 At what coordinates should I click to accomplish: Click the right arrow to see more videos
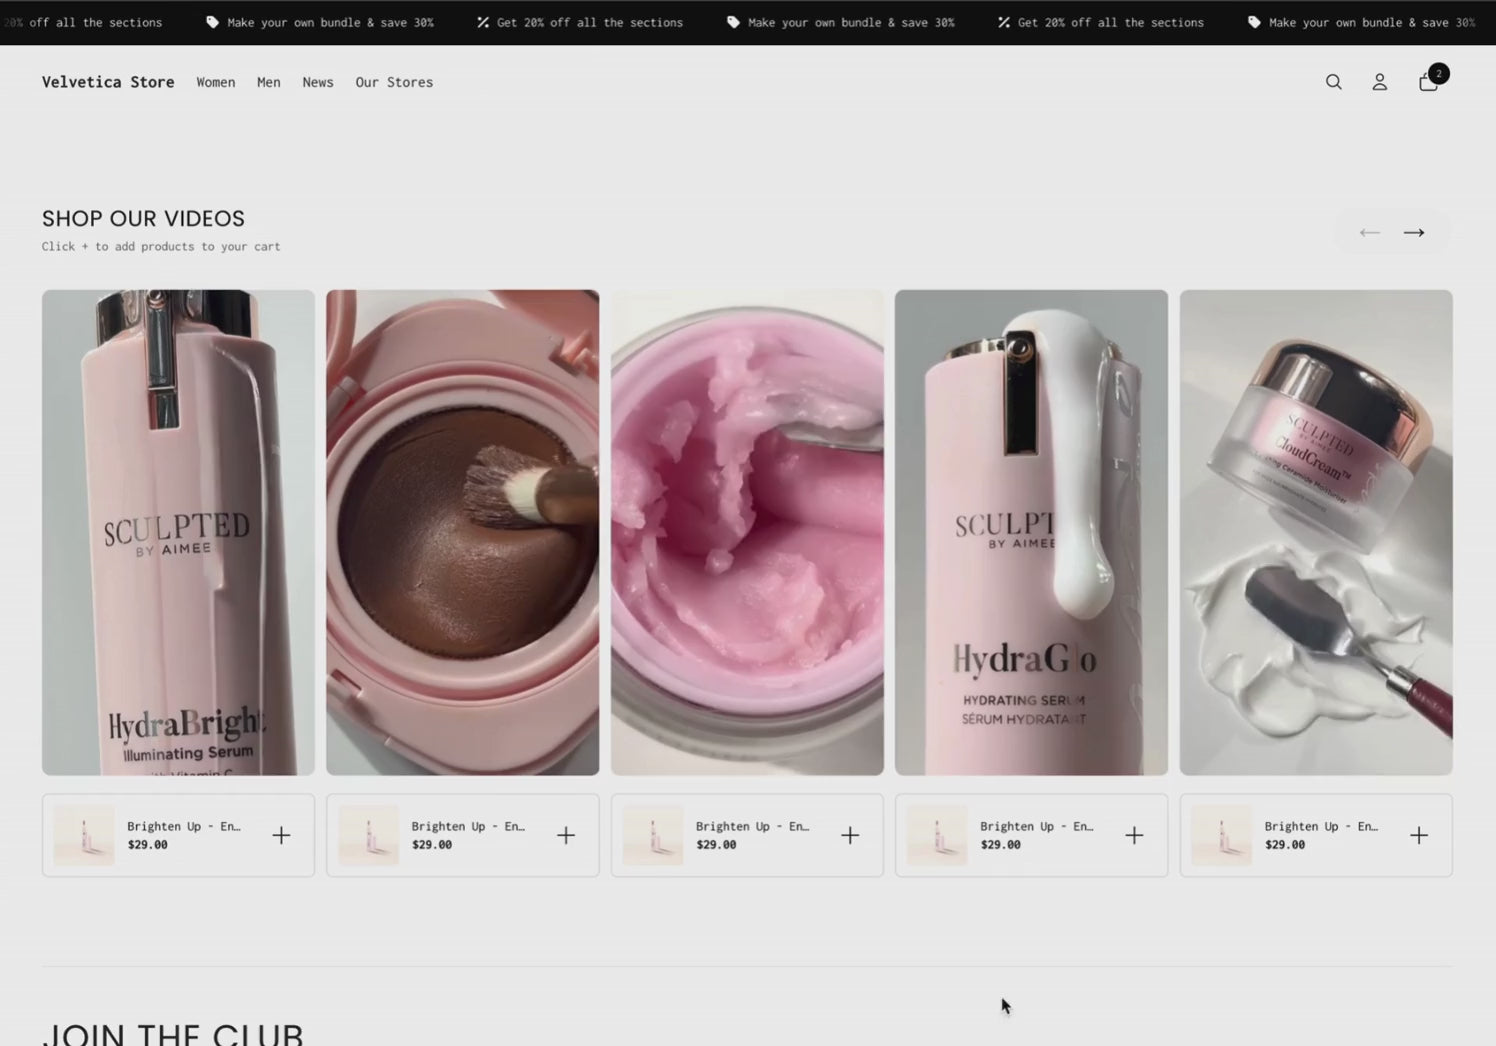1413,232
